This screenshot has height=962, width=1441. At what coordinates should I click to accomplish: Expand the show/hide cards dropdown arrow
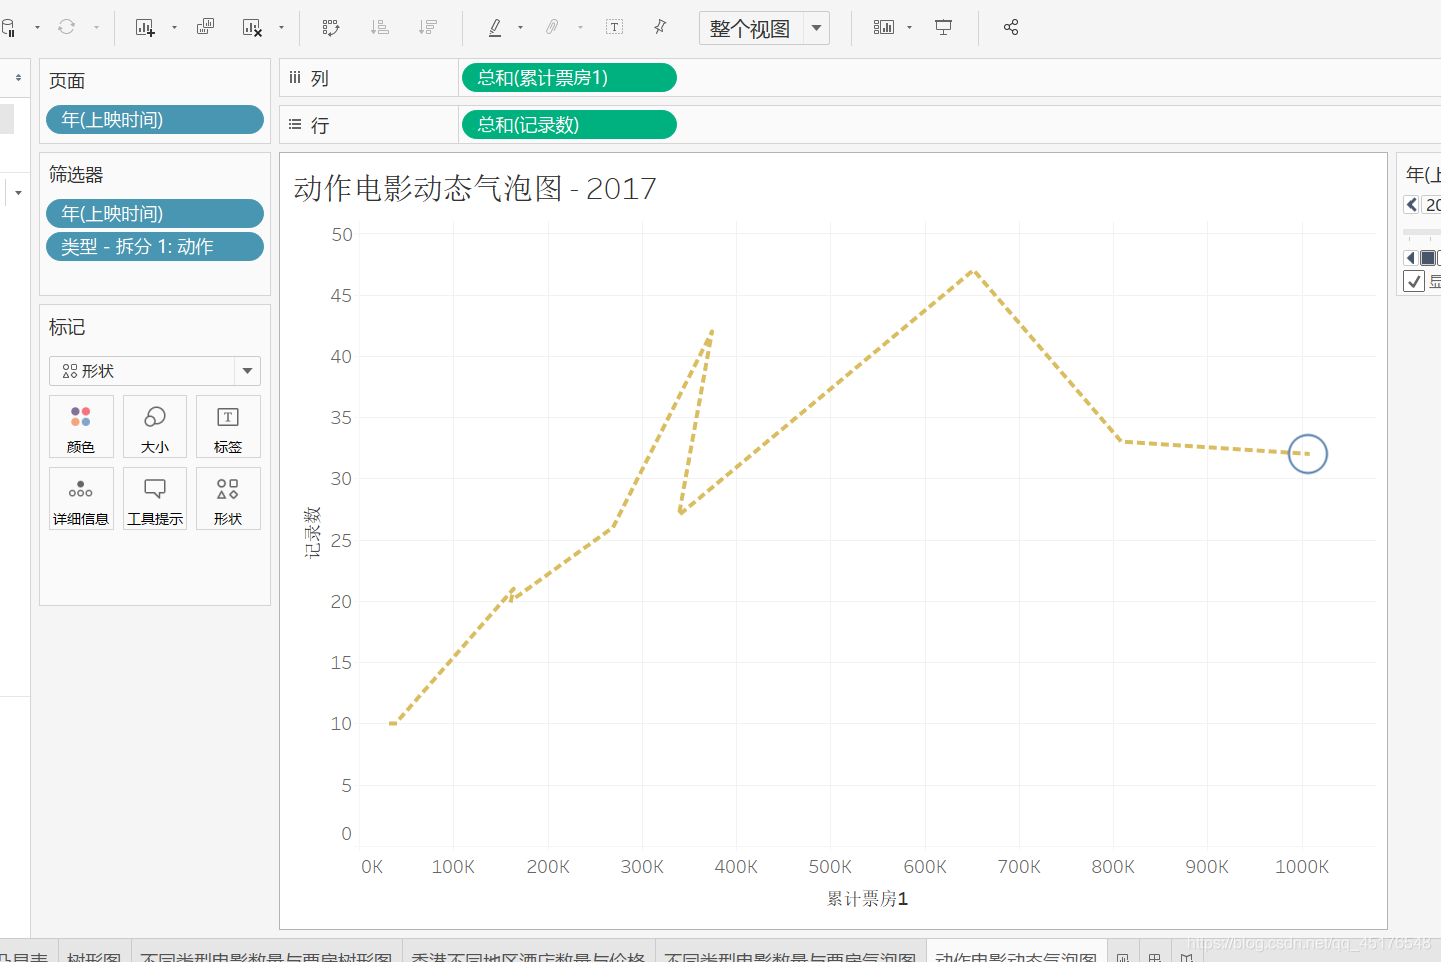click(x=909, y=27)
